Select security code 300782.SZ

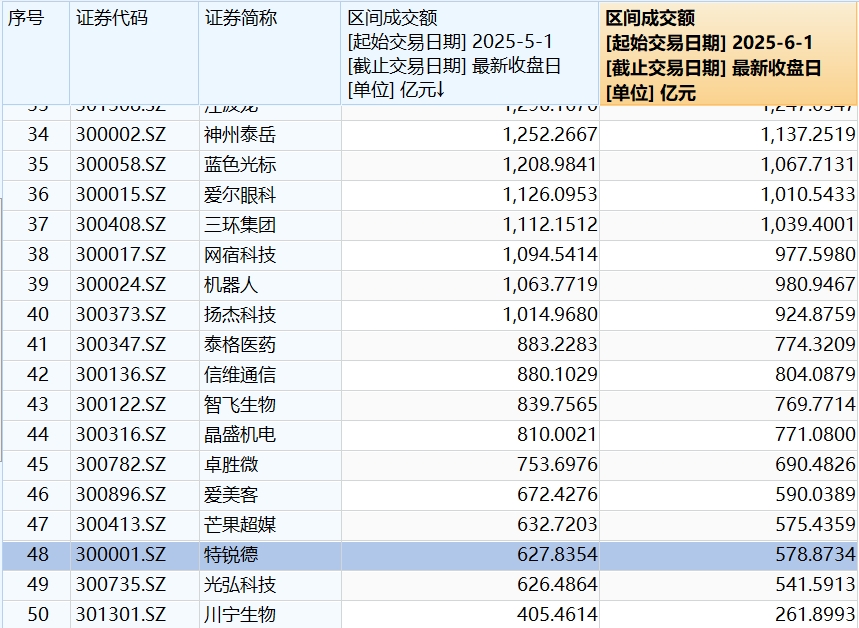[121, 465]
